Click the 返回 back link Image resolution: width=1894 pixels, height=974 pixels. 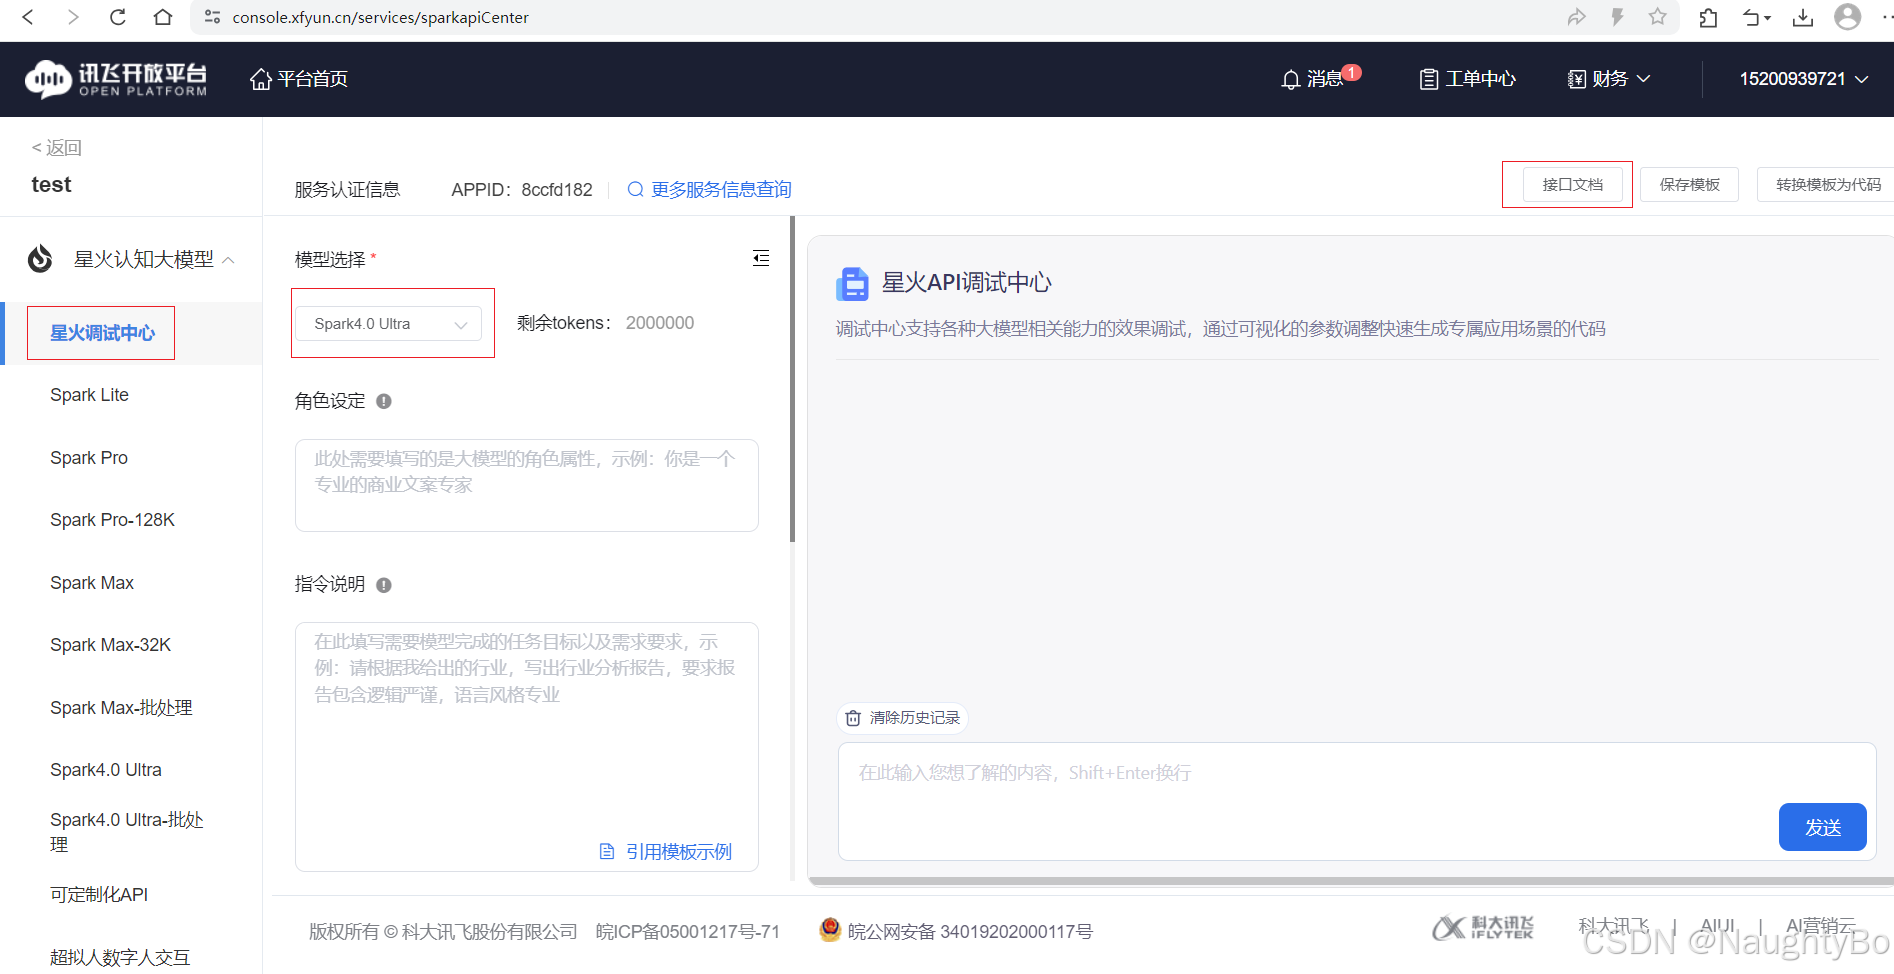pos(57,148)
